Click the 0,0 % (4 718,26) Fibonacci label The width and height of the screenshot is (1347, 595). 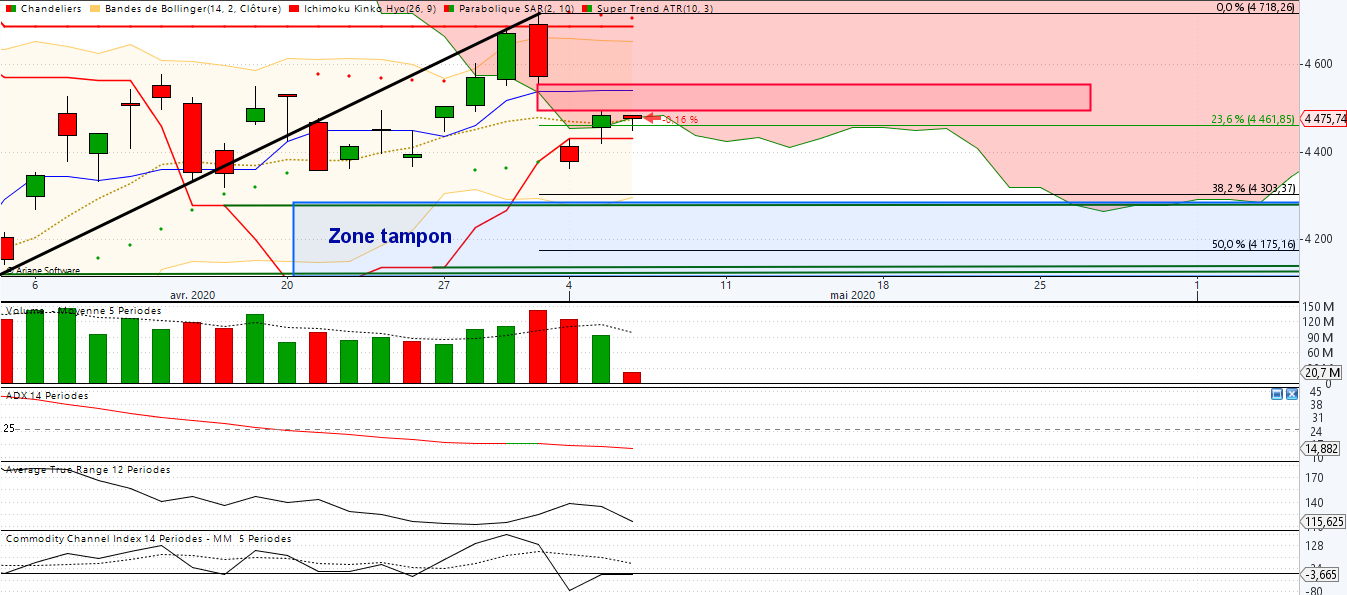click(x=1254, y=7)
